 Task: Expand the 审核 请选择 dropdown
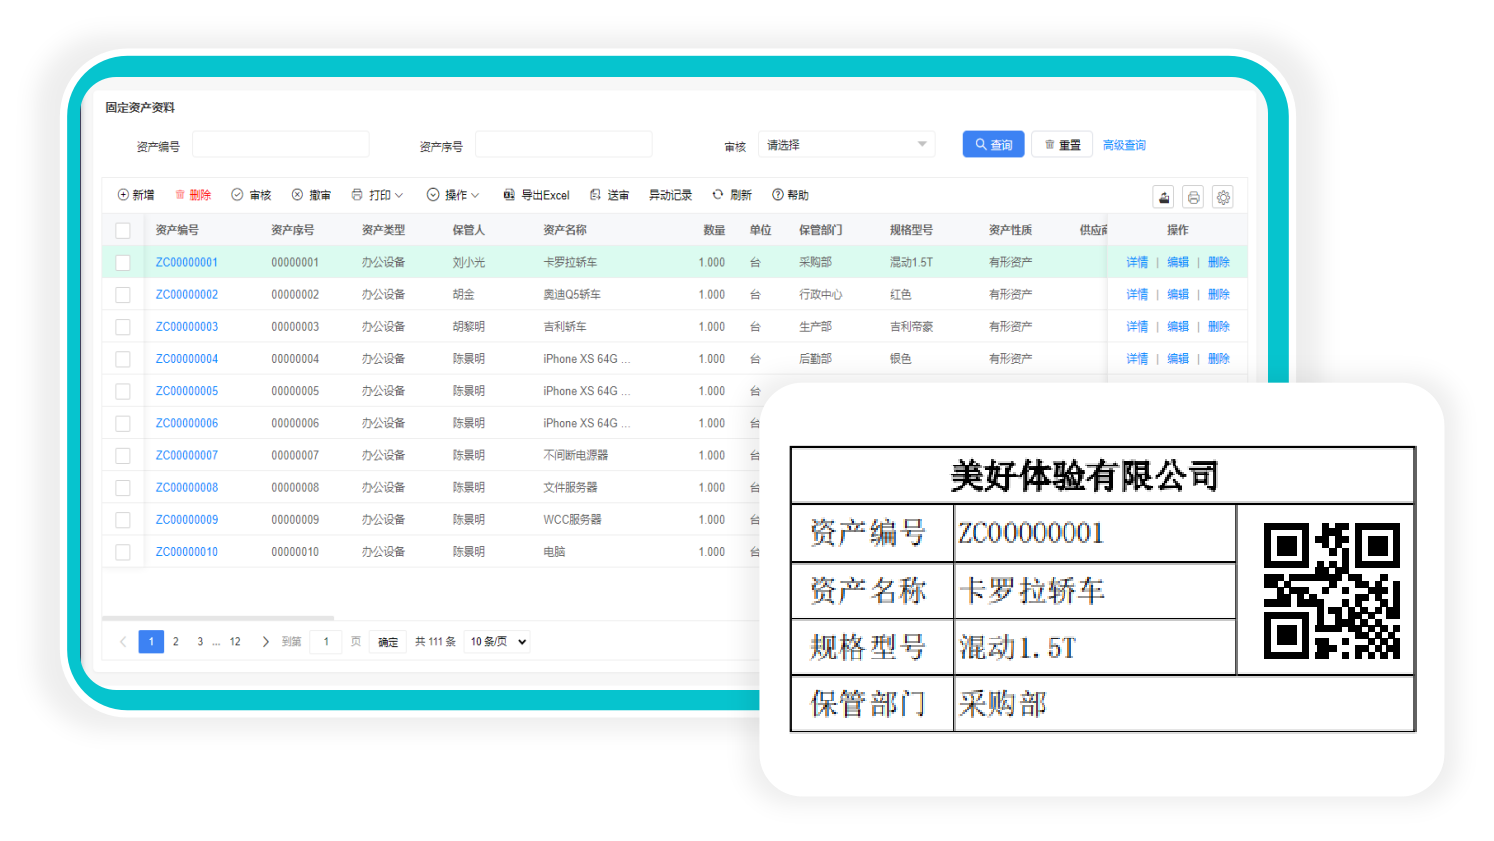tap(846, 145)
